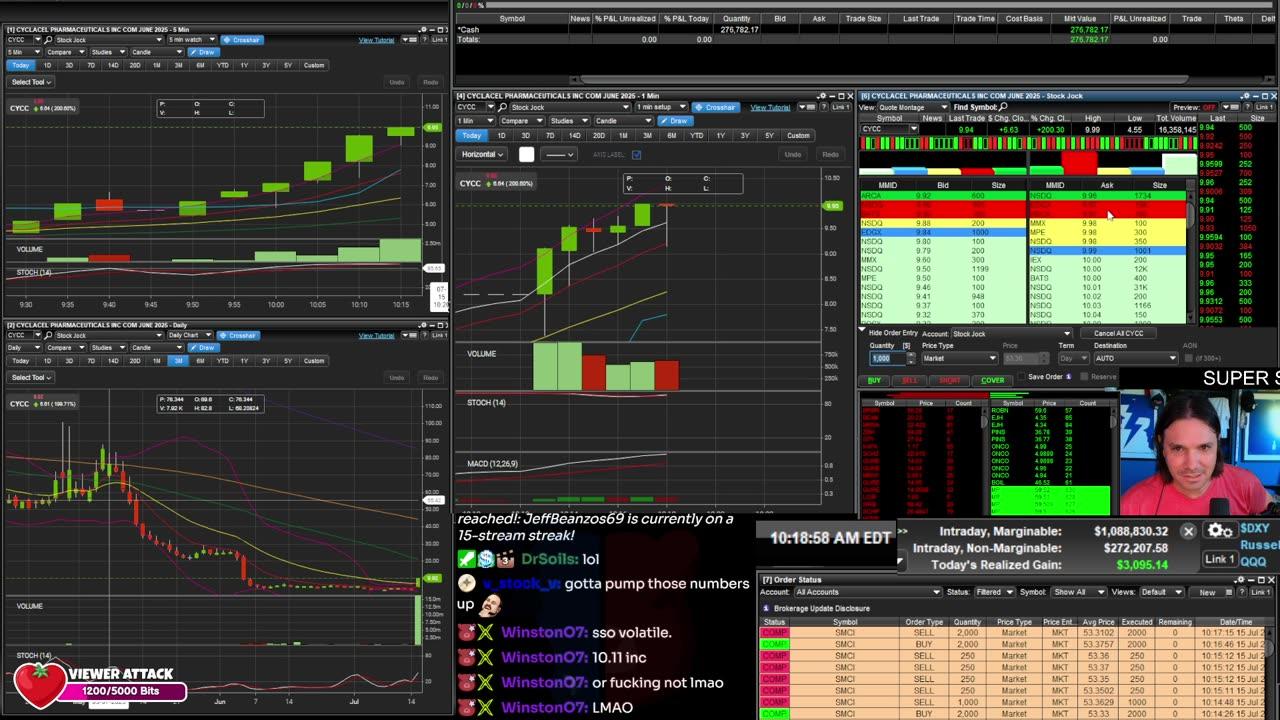Open View Tutorial in Daily chart
Image resolution: width=1280 pixels, height=720 pixels.
[x=377, y=335]
